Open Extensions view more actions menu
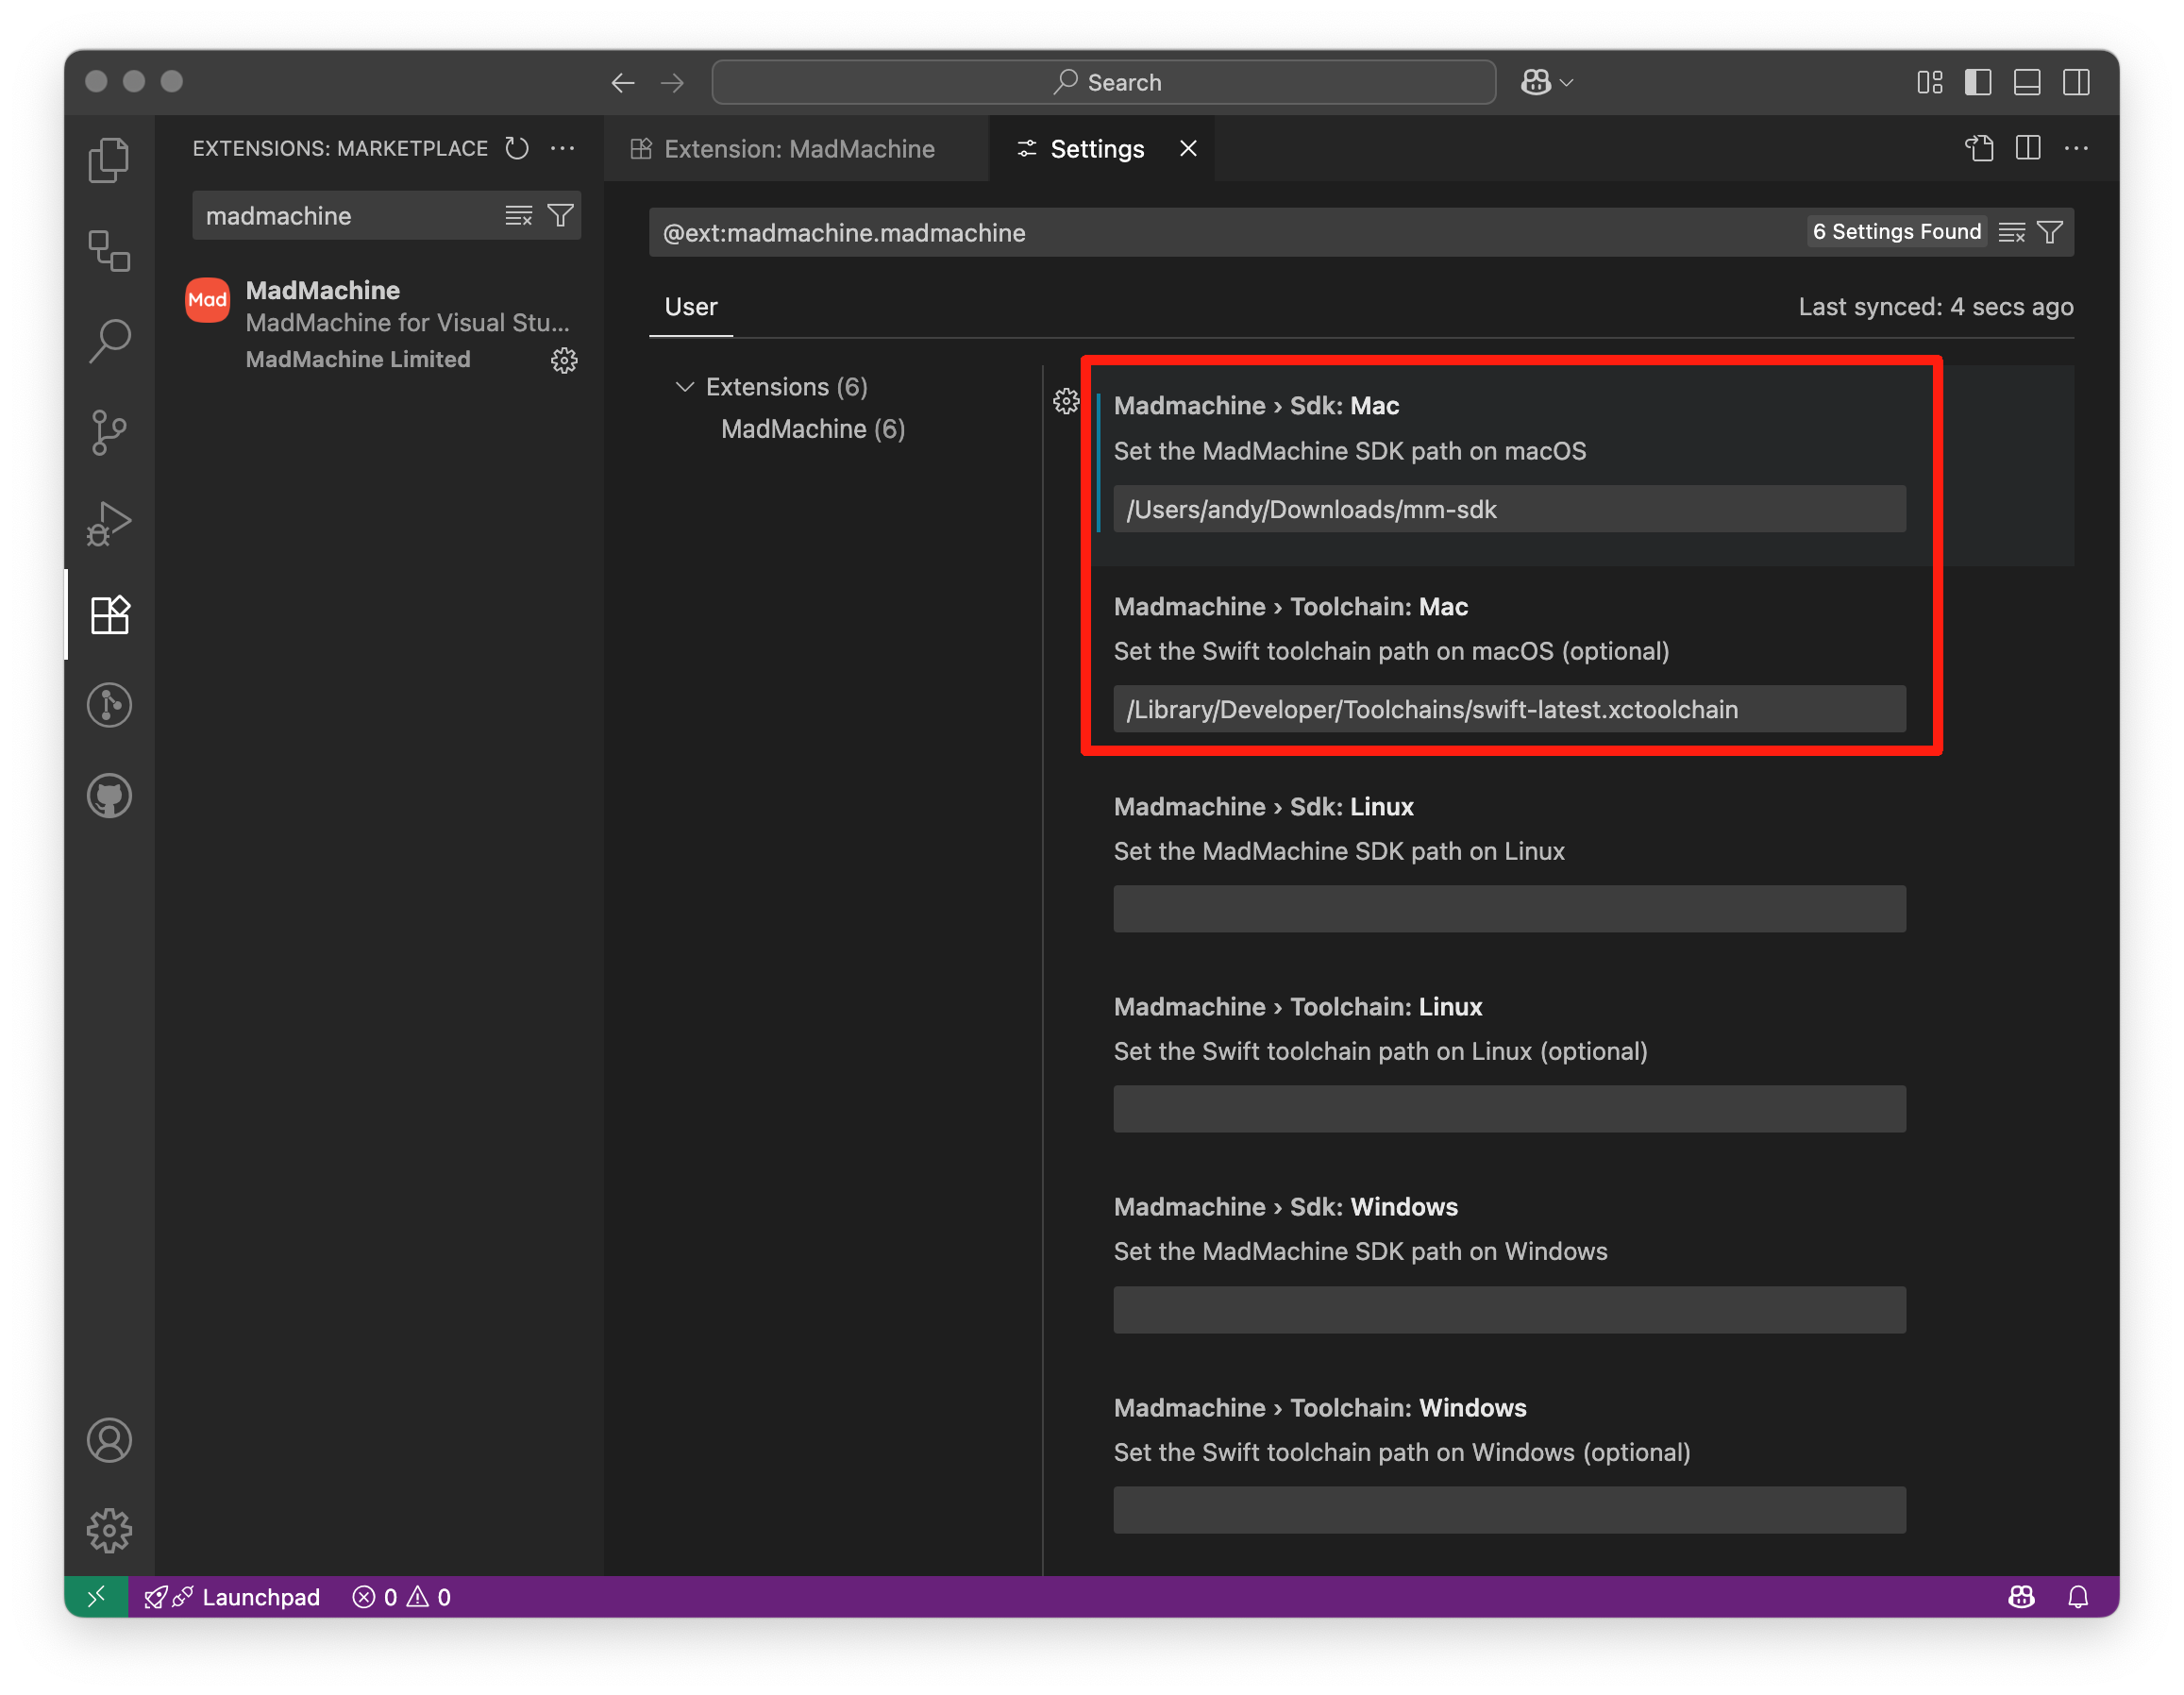This screenshot has width=2184, height=1695. [563, 148]
